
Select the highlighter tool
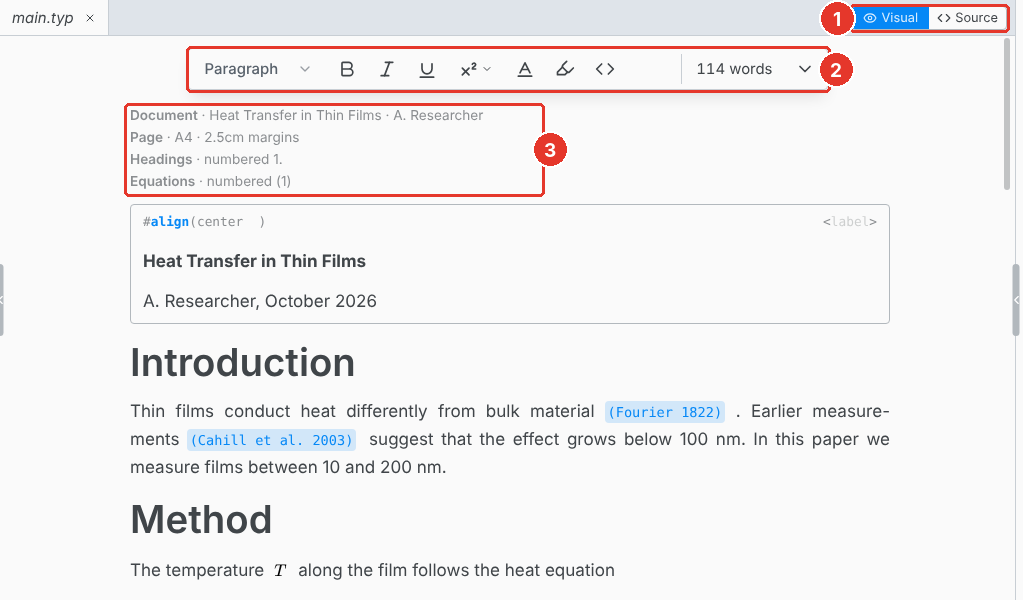click(565, 69)
